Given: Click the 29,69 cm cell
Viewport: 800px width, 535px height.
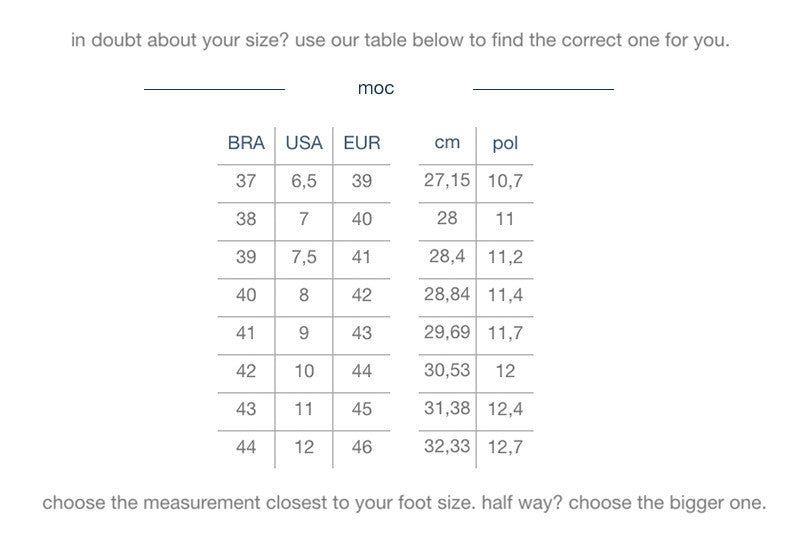Looking at the screenshot, I should [447, 332].
